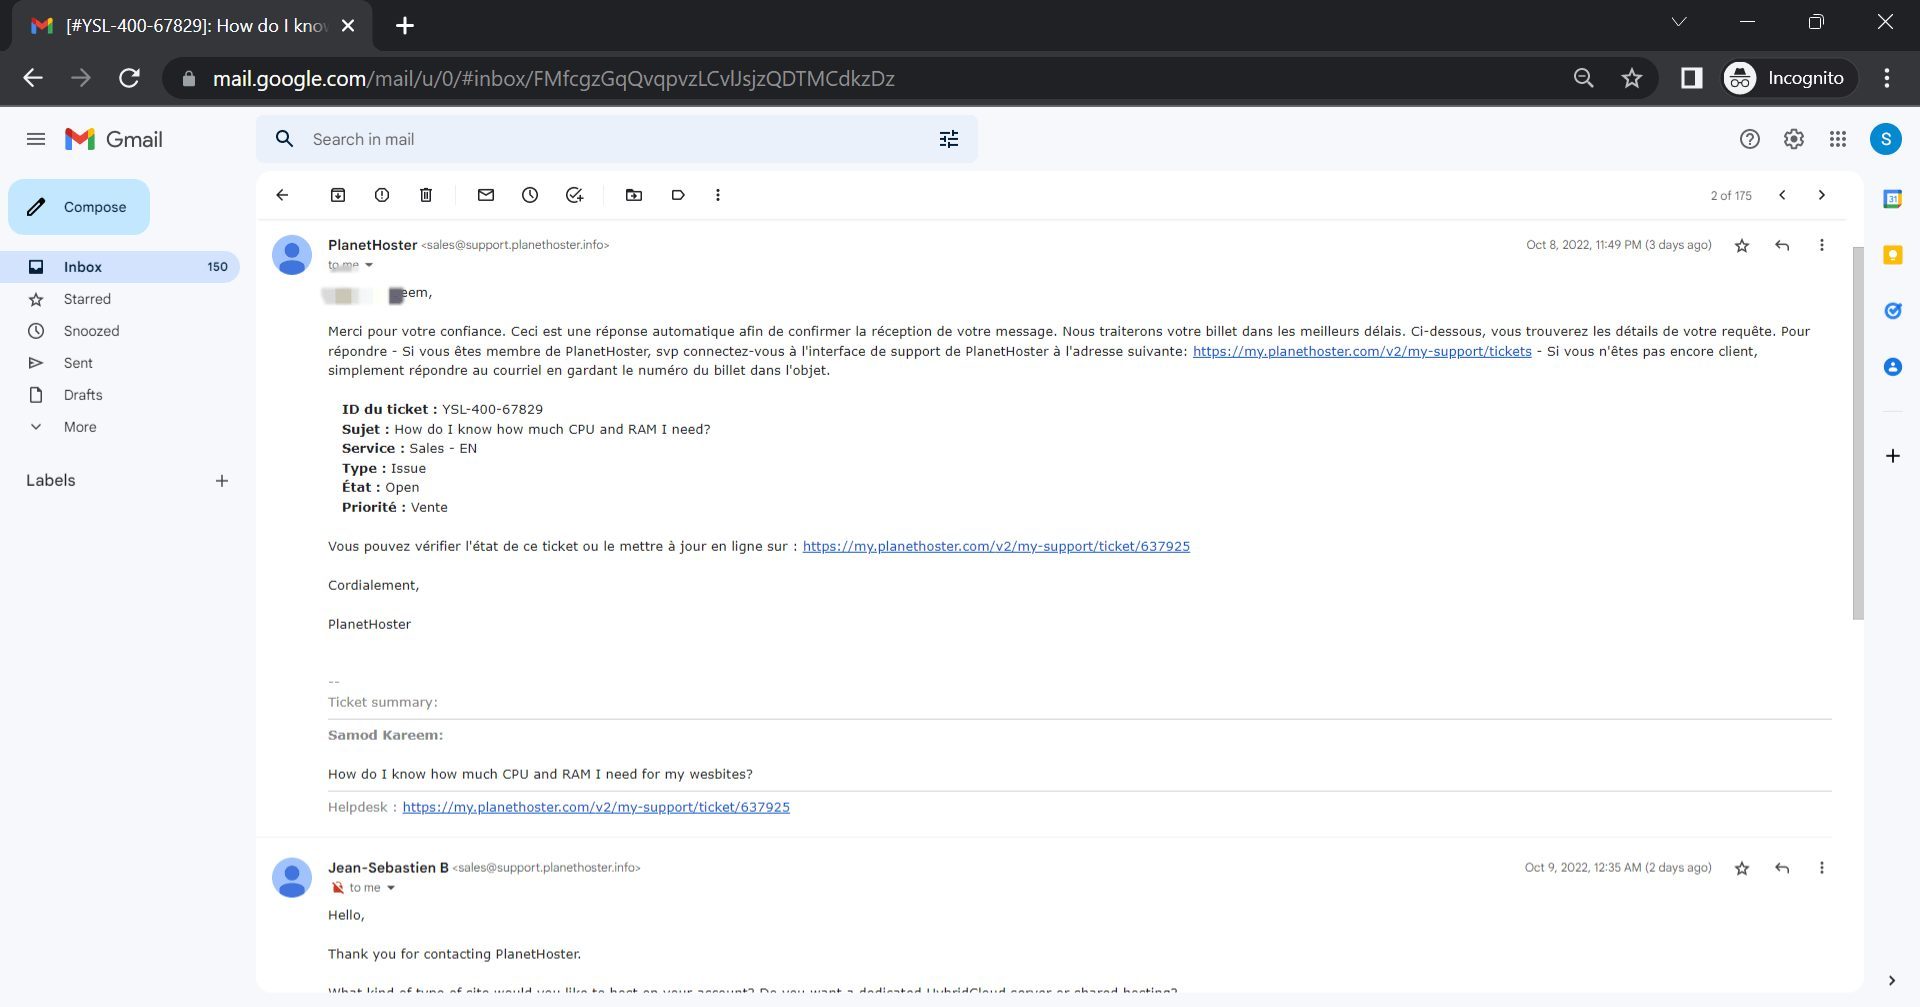Show search options filter icon
Viewport: 1920px width, 1007px height.
pyautogui.click(x=949, y=139)
